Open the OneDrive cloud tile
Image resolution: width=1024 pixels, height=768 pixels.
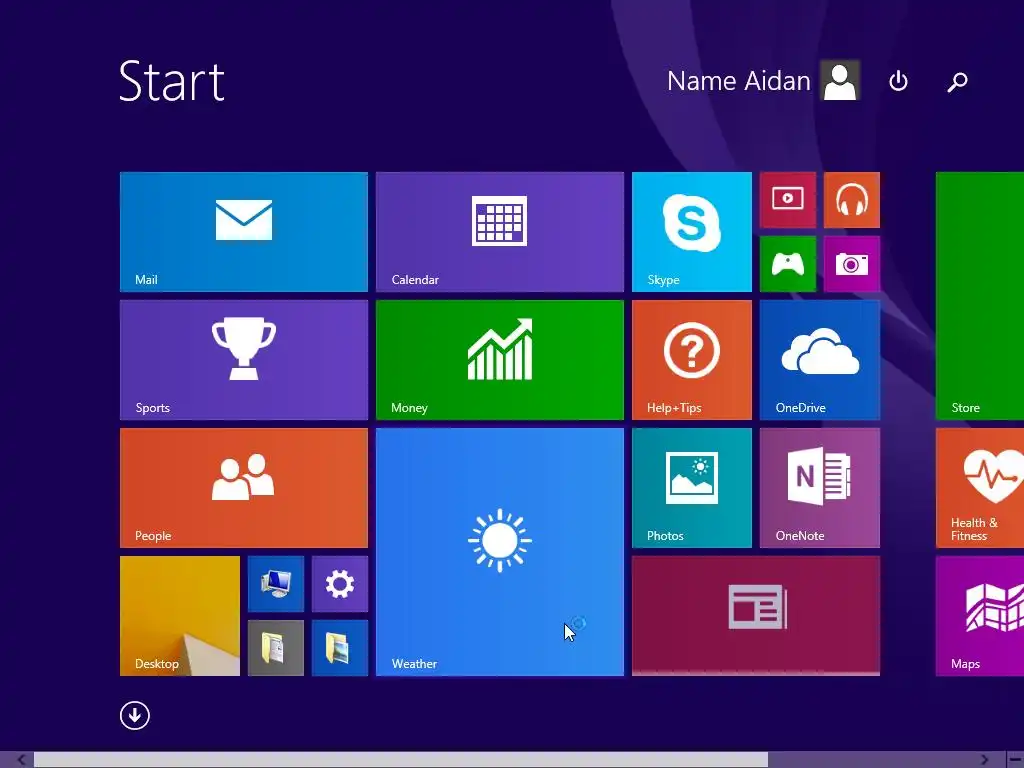click(820, 360)
